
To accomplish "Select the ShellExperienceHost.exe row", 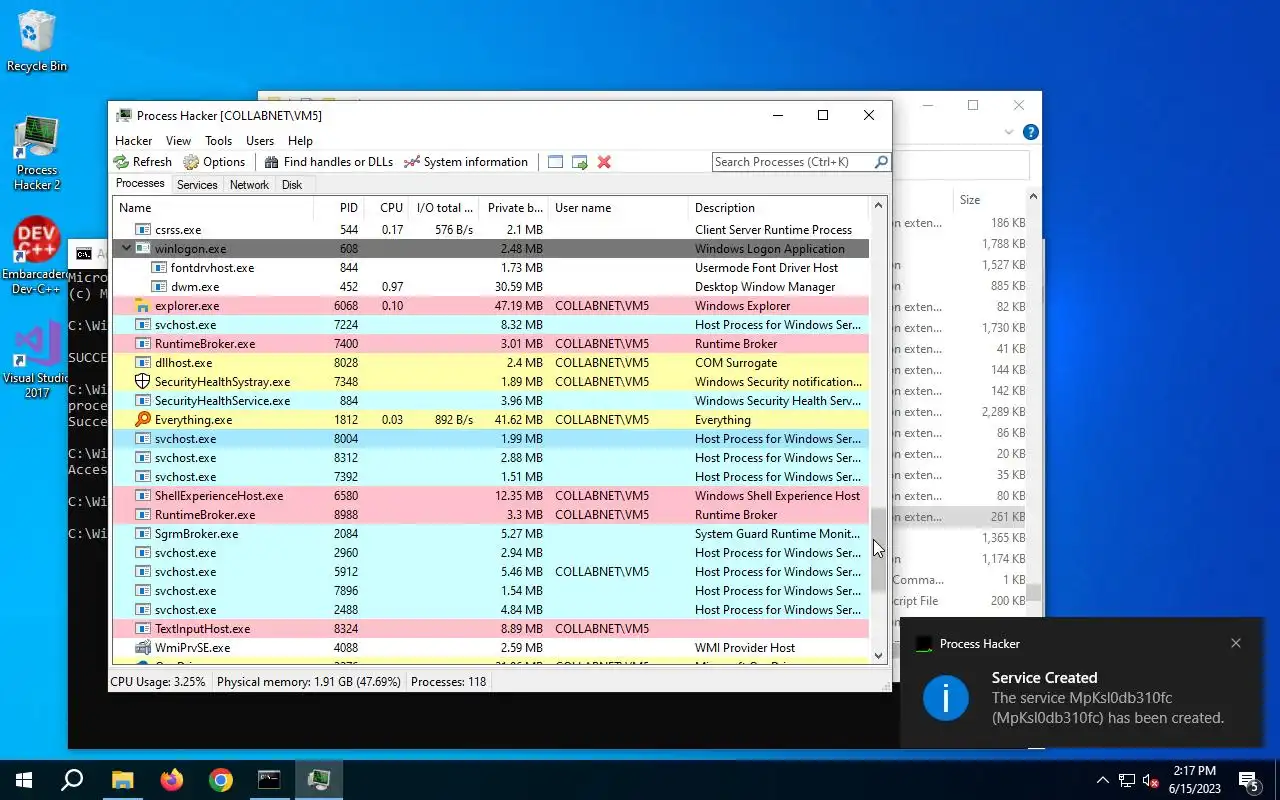I will click(491, 496).
